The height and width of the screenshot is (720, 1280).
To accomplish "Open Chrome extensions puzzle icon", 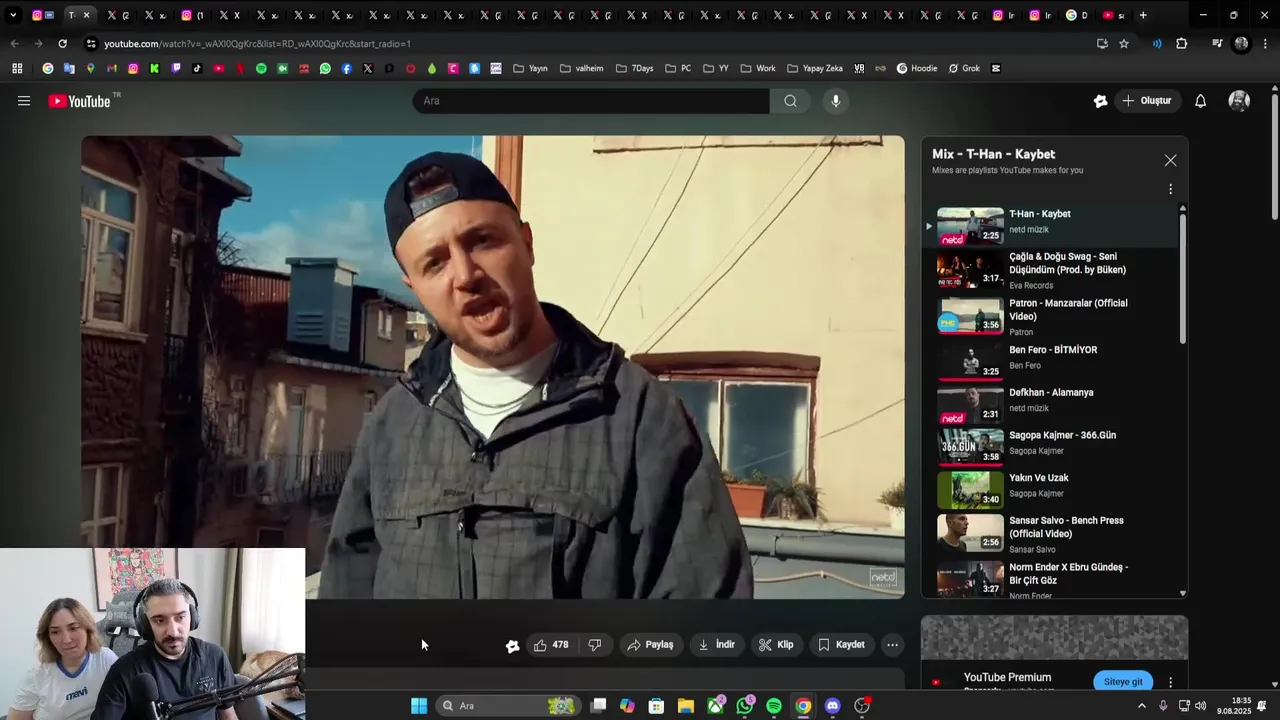I will tap(1181, 44).
